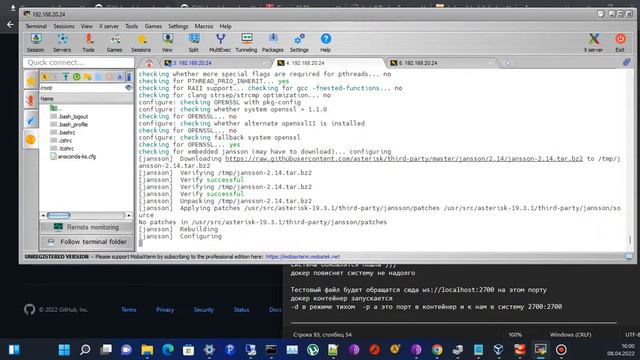Click the paperclip icon at tab bar end
This screenshot has width=640, height=360.
[x=627, y=62]
